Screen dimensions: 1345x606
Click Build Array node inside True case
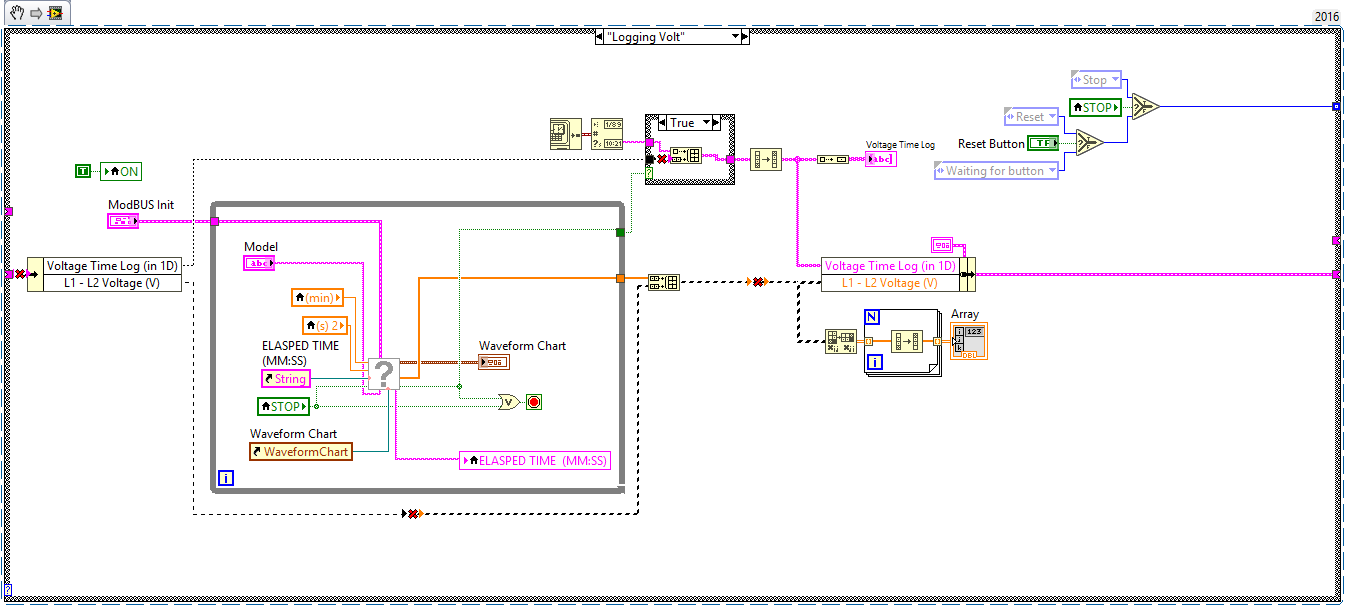click(x=686, y=155)
